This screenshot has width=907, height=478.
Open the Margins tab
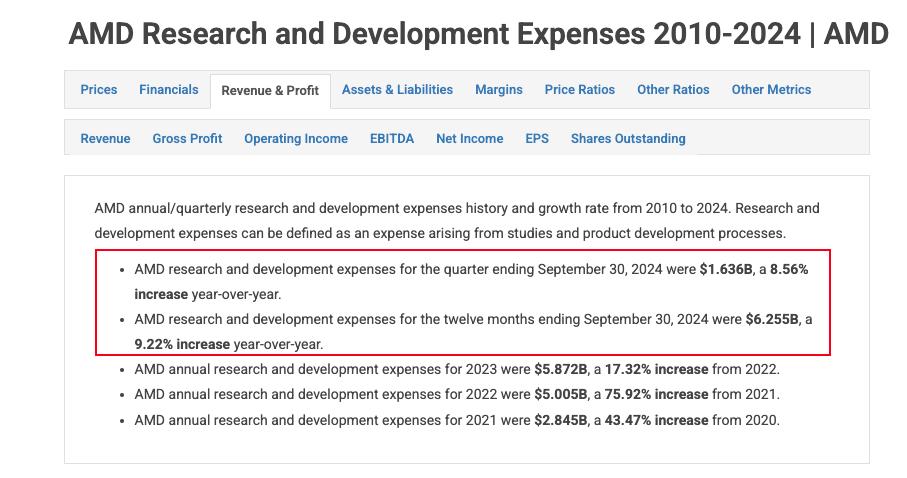tap(499, 90)
